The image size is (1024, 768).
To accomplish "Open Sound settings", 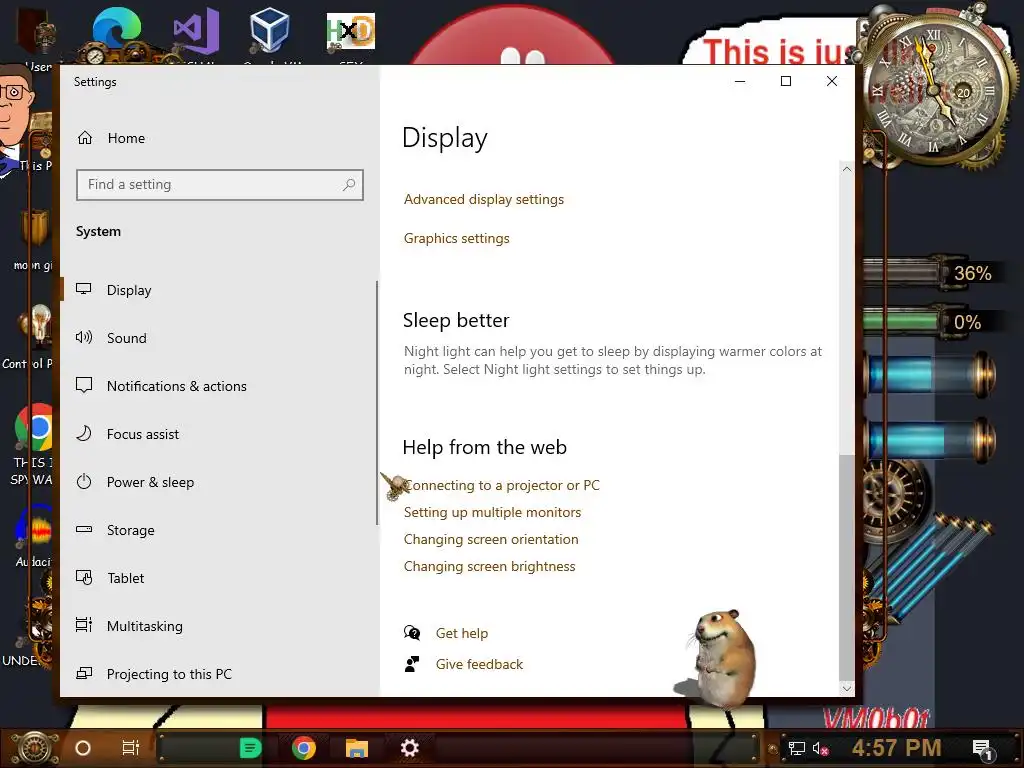I will [219, 338].
